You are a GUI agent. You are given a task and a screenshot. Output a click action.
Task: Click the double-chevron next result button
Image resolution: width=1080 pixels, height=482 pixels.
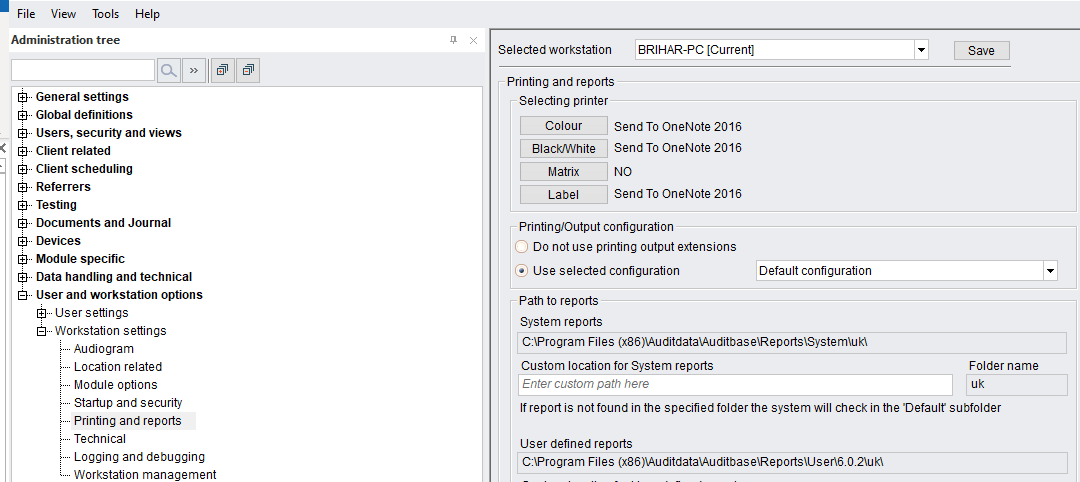tap(194, 70)
